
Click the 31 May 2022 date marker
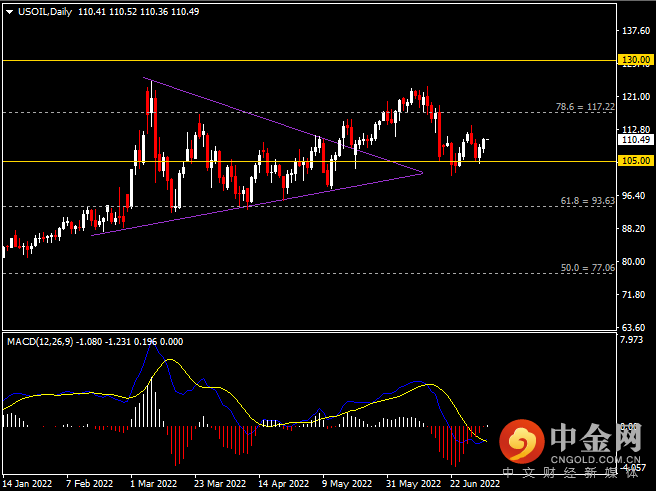(412, 483)
